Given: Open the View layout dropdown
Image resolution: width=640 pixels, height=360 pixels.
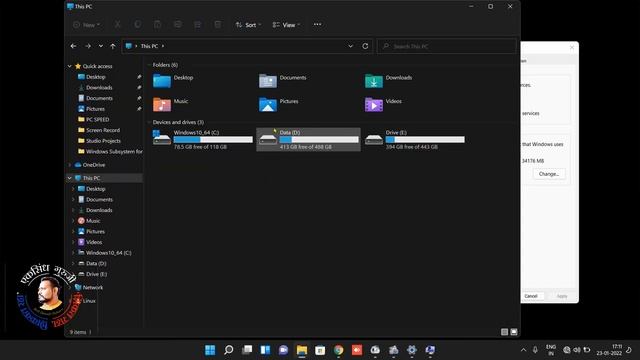Looking at the screenshot, I should pyautogui.click(x=286, y=25).
